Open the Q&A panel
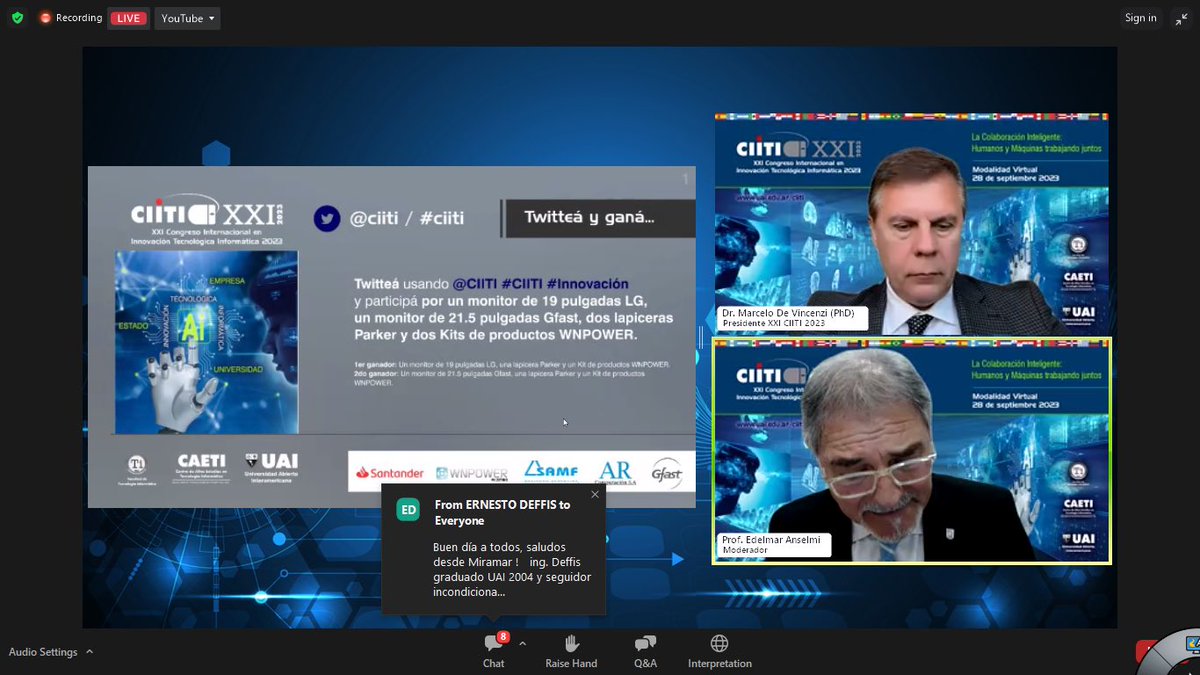1200x675 pixels. pyautogui.click(x=645, y=651)
